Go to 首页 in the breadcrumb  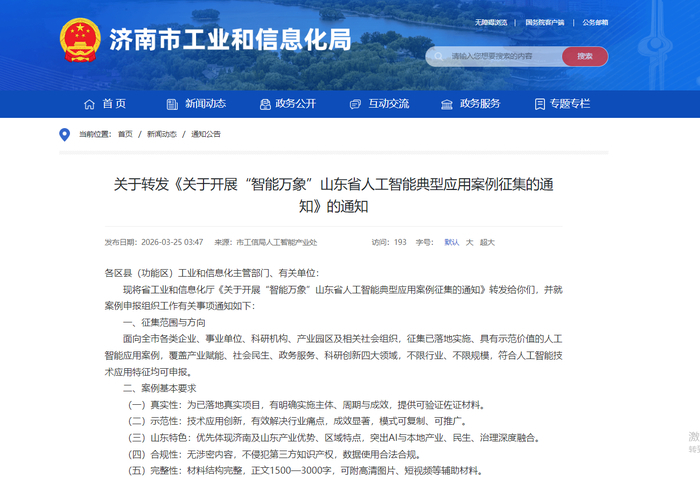[125, 134]
